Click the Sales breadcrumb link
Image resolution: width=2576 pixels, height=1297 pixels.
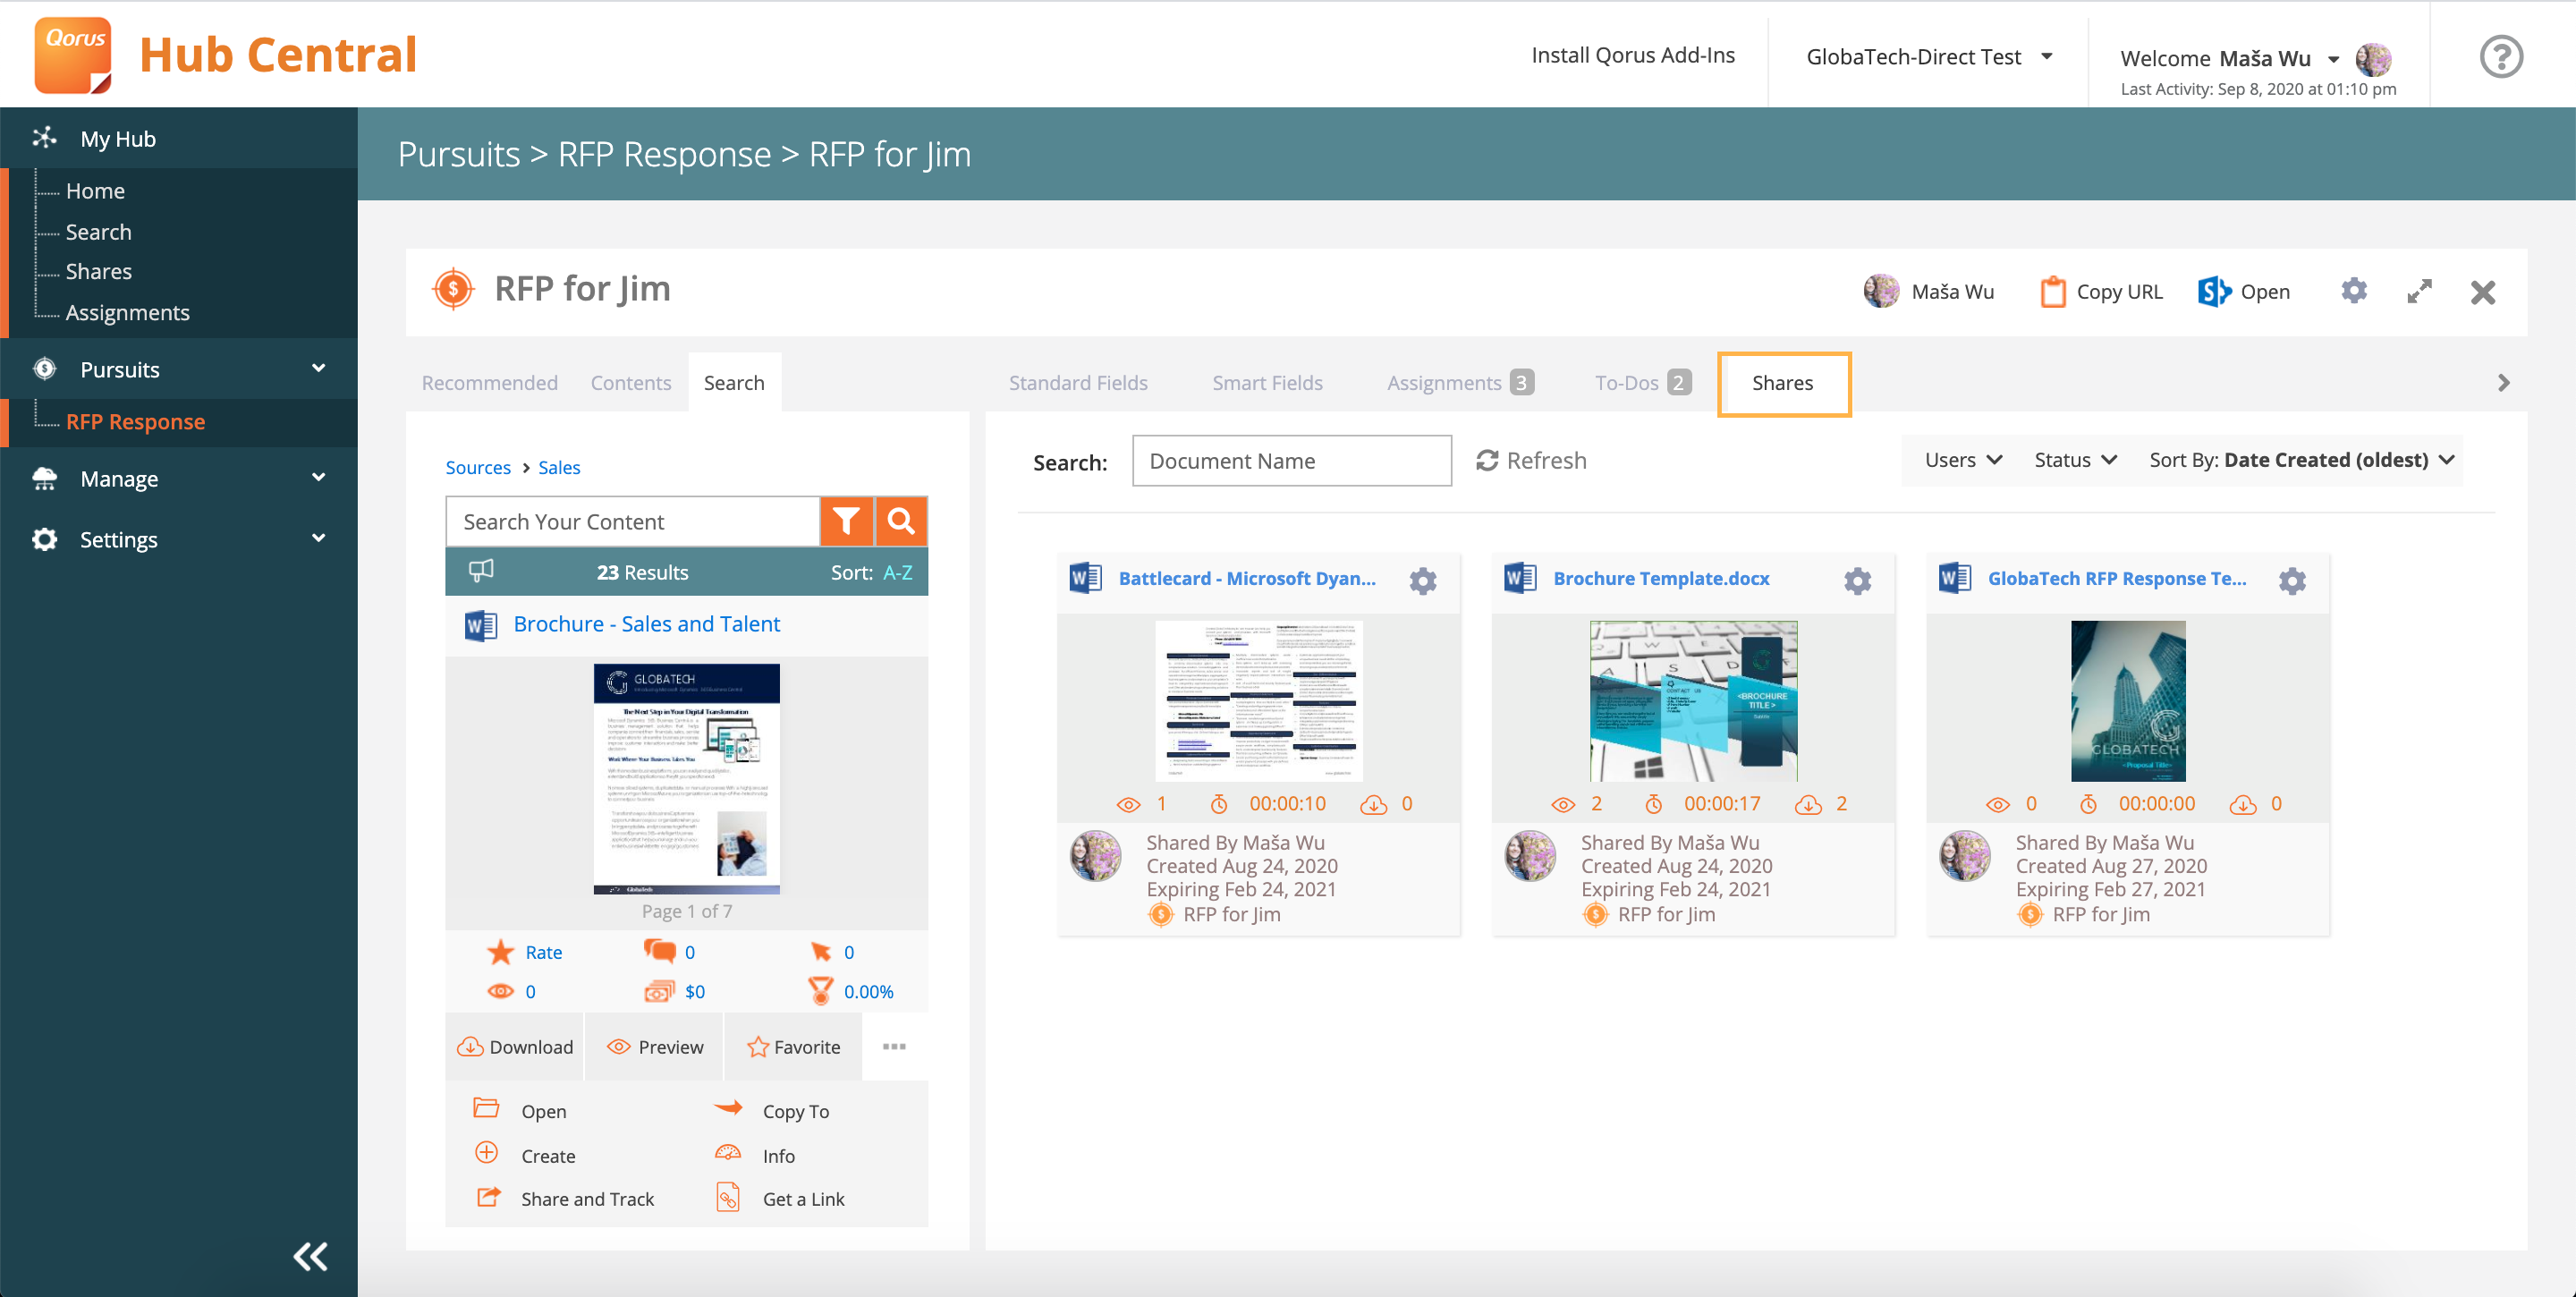pos(558,467)
